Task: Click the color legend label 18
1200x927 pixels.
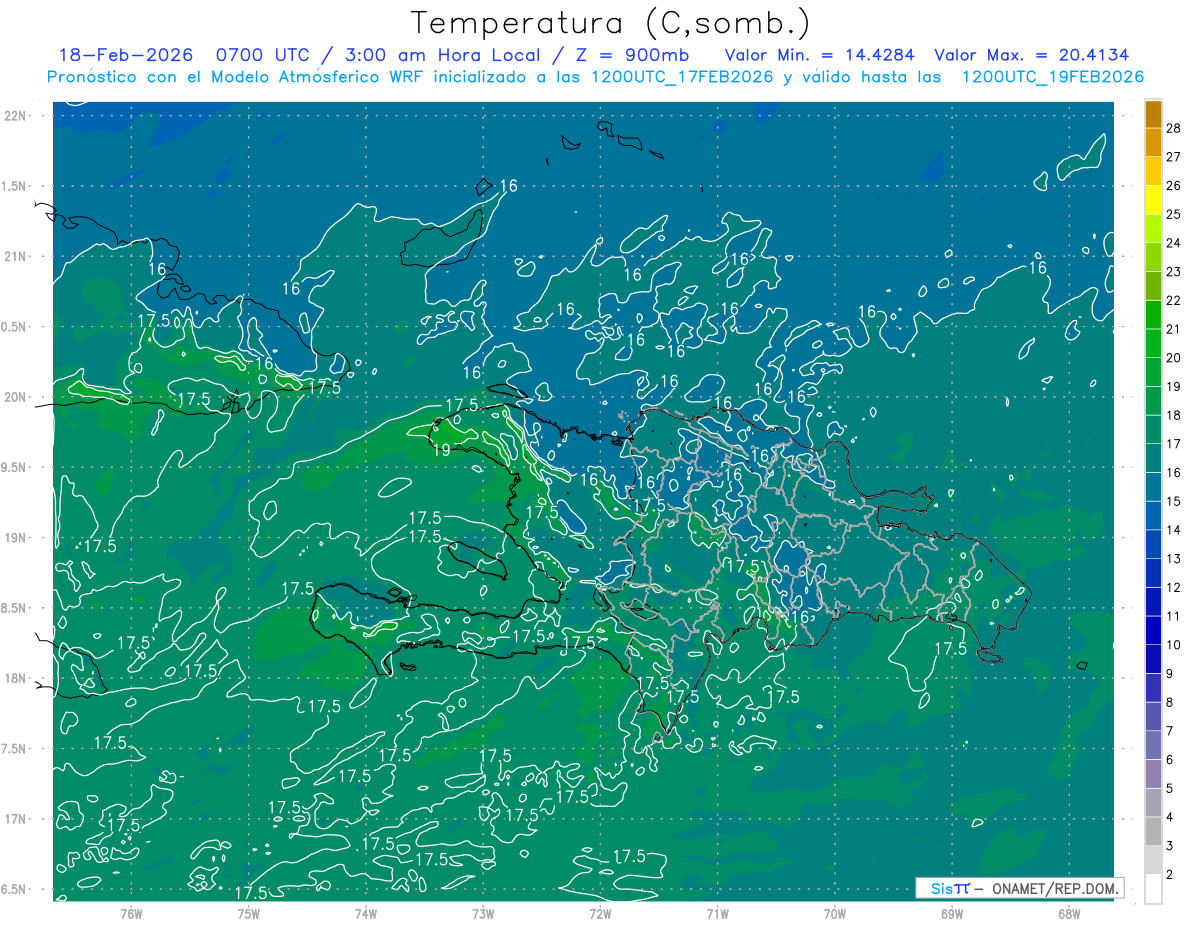Action: point(1174,416)
